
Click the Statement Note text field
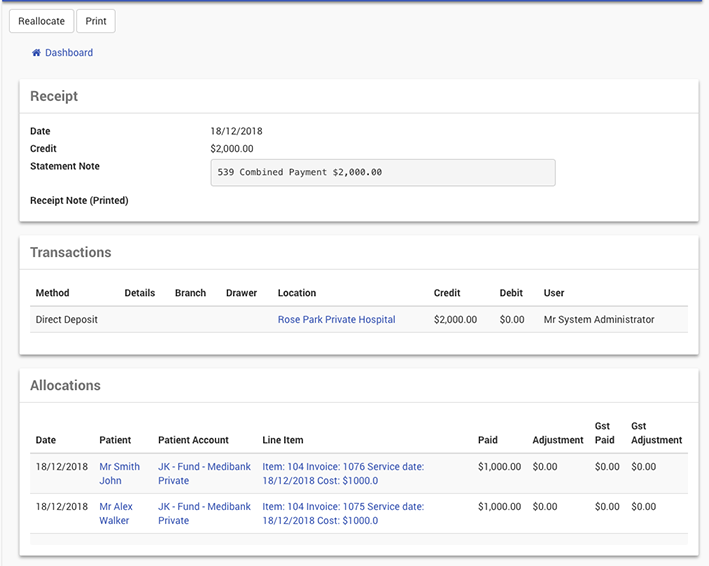coord(382,172)
